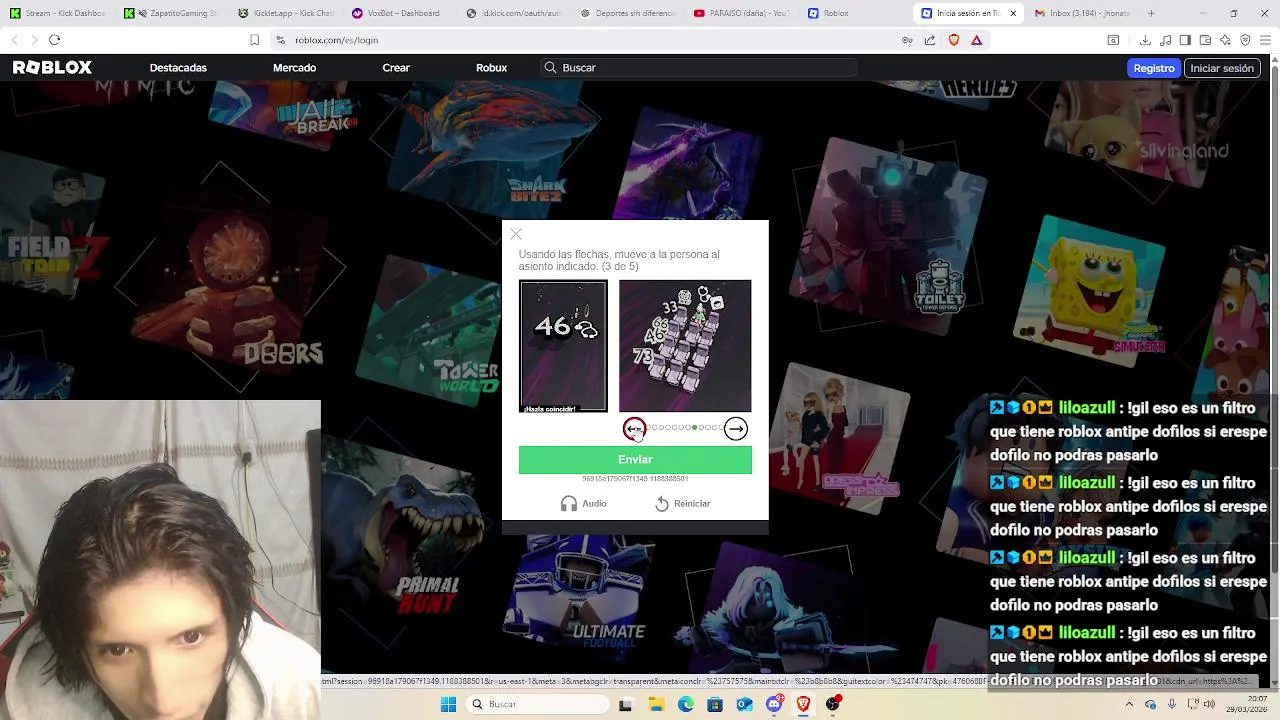Switch to the Stream - Kick Dashboard tab
The image size is (1280, 720).
coord(59,13)
